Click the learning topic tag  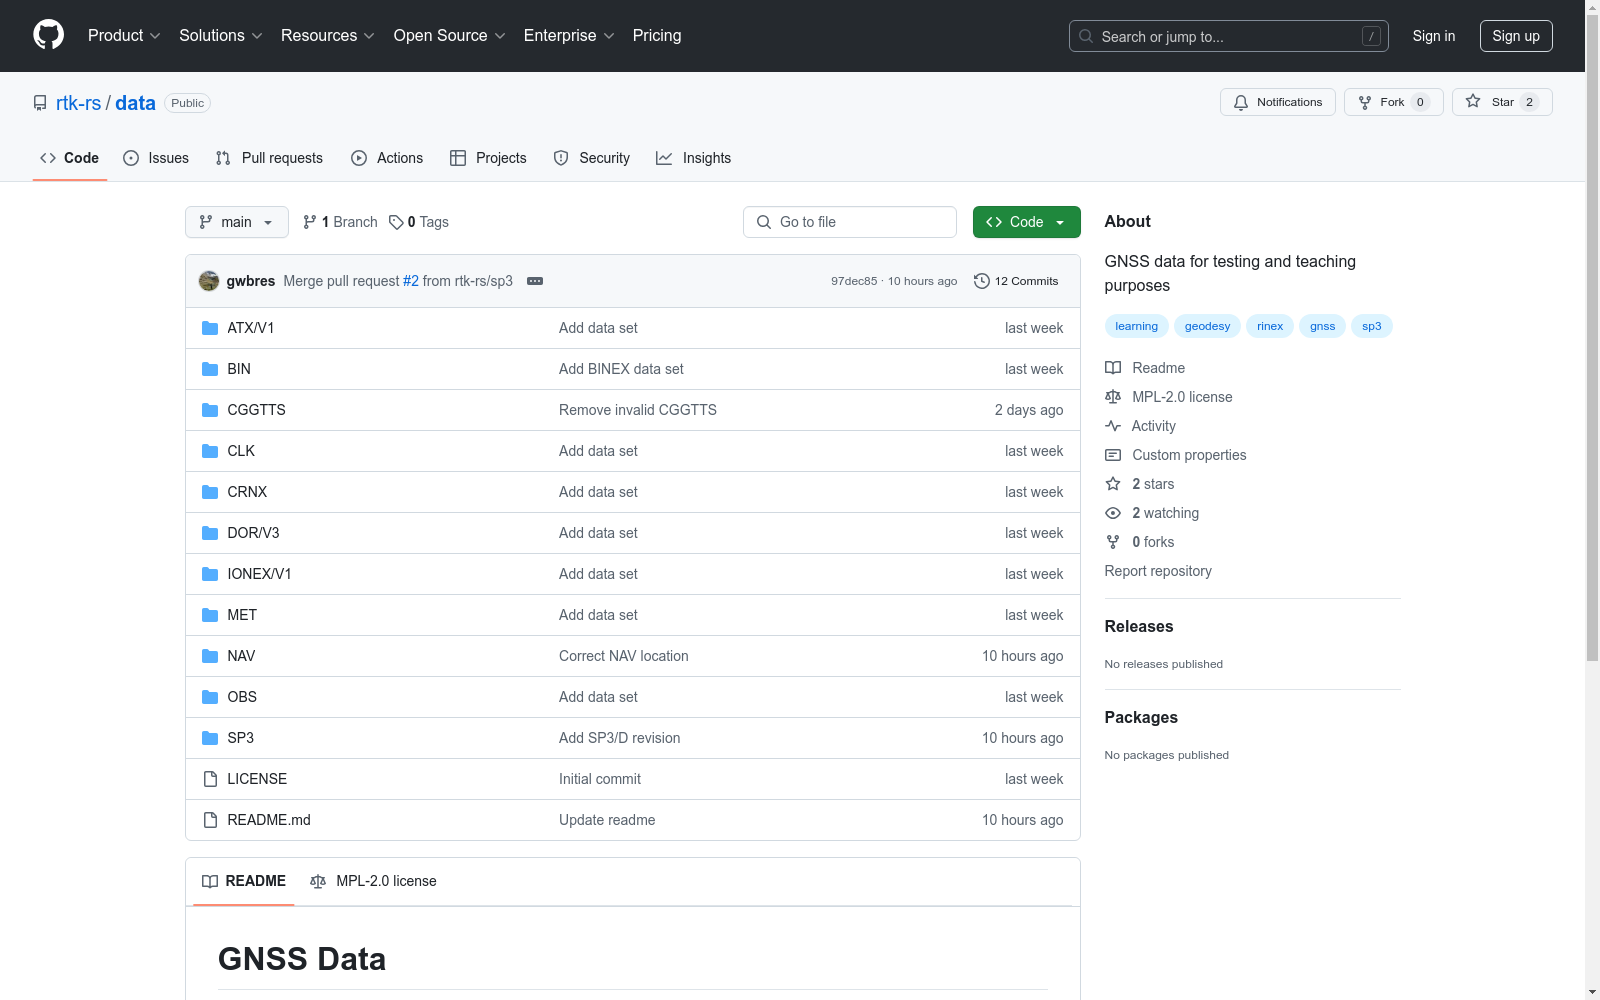pos(1136,326)
